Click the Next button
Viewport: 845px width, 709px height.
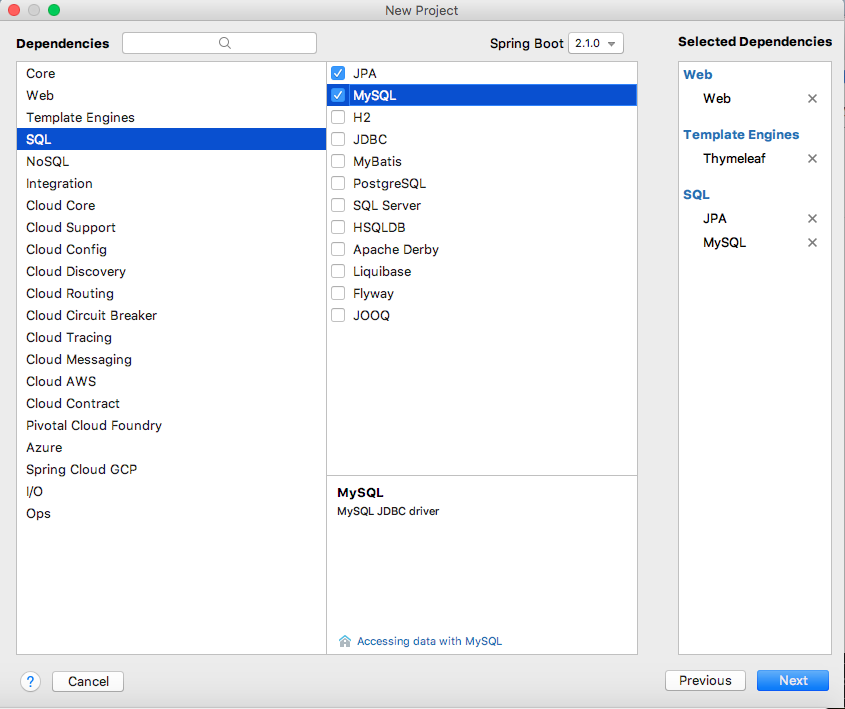(x=793, y=680)
